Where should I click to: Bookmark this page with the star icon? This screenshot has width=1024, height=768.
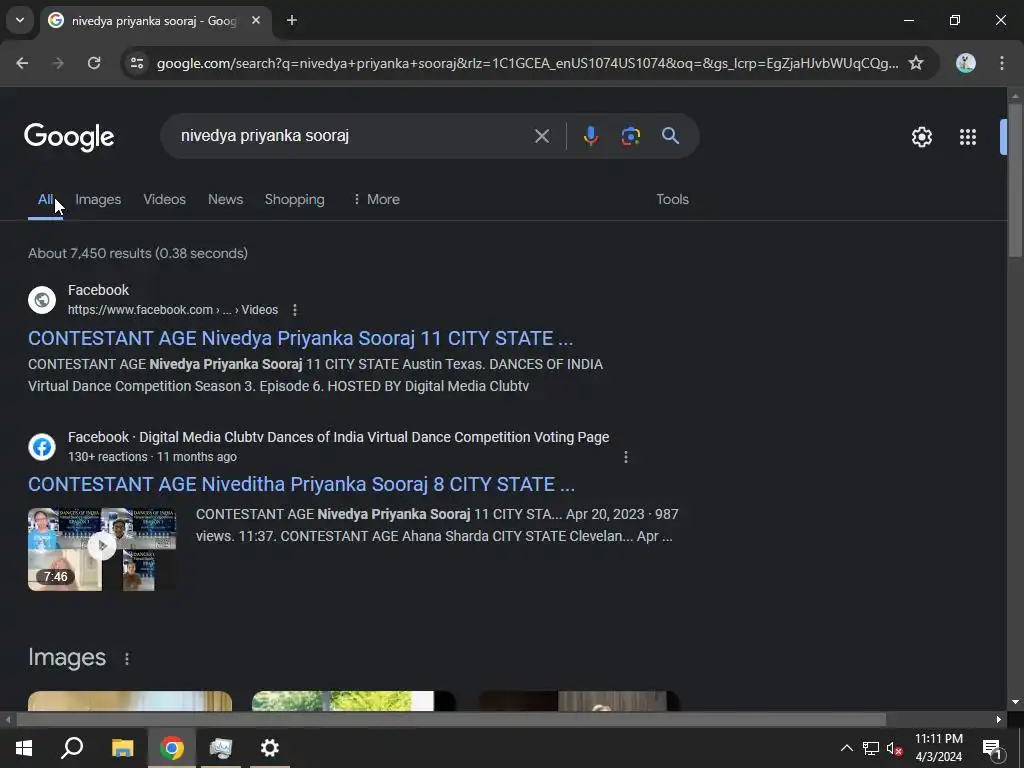point(916,63)
